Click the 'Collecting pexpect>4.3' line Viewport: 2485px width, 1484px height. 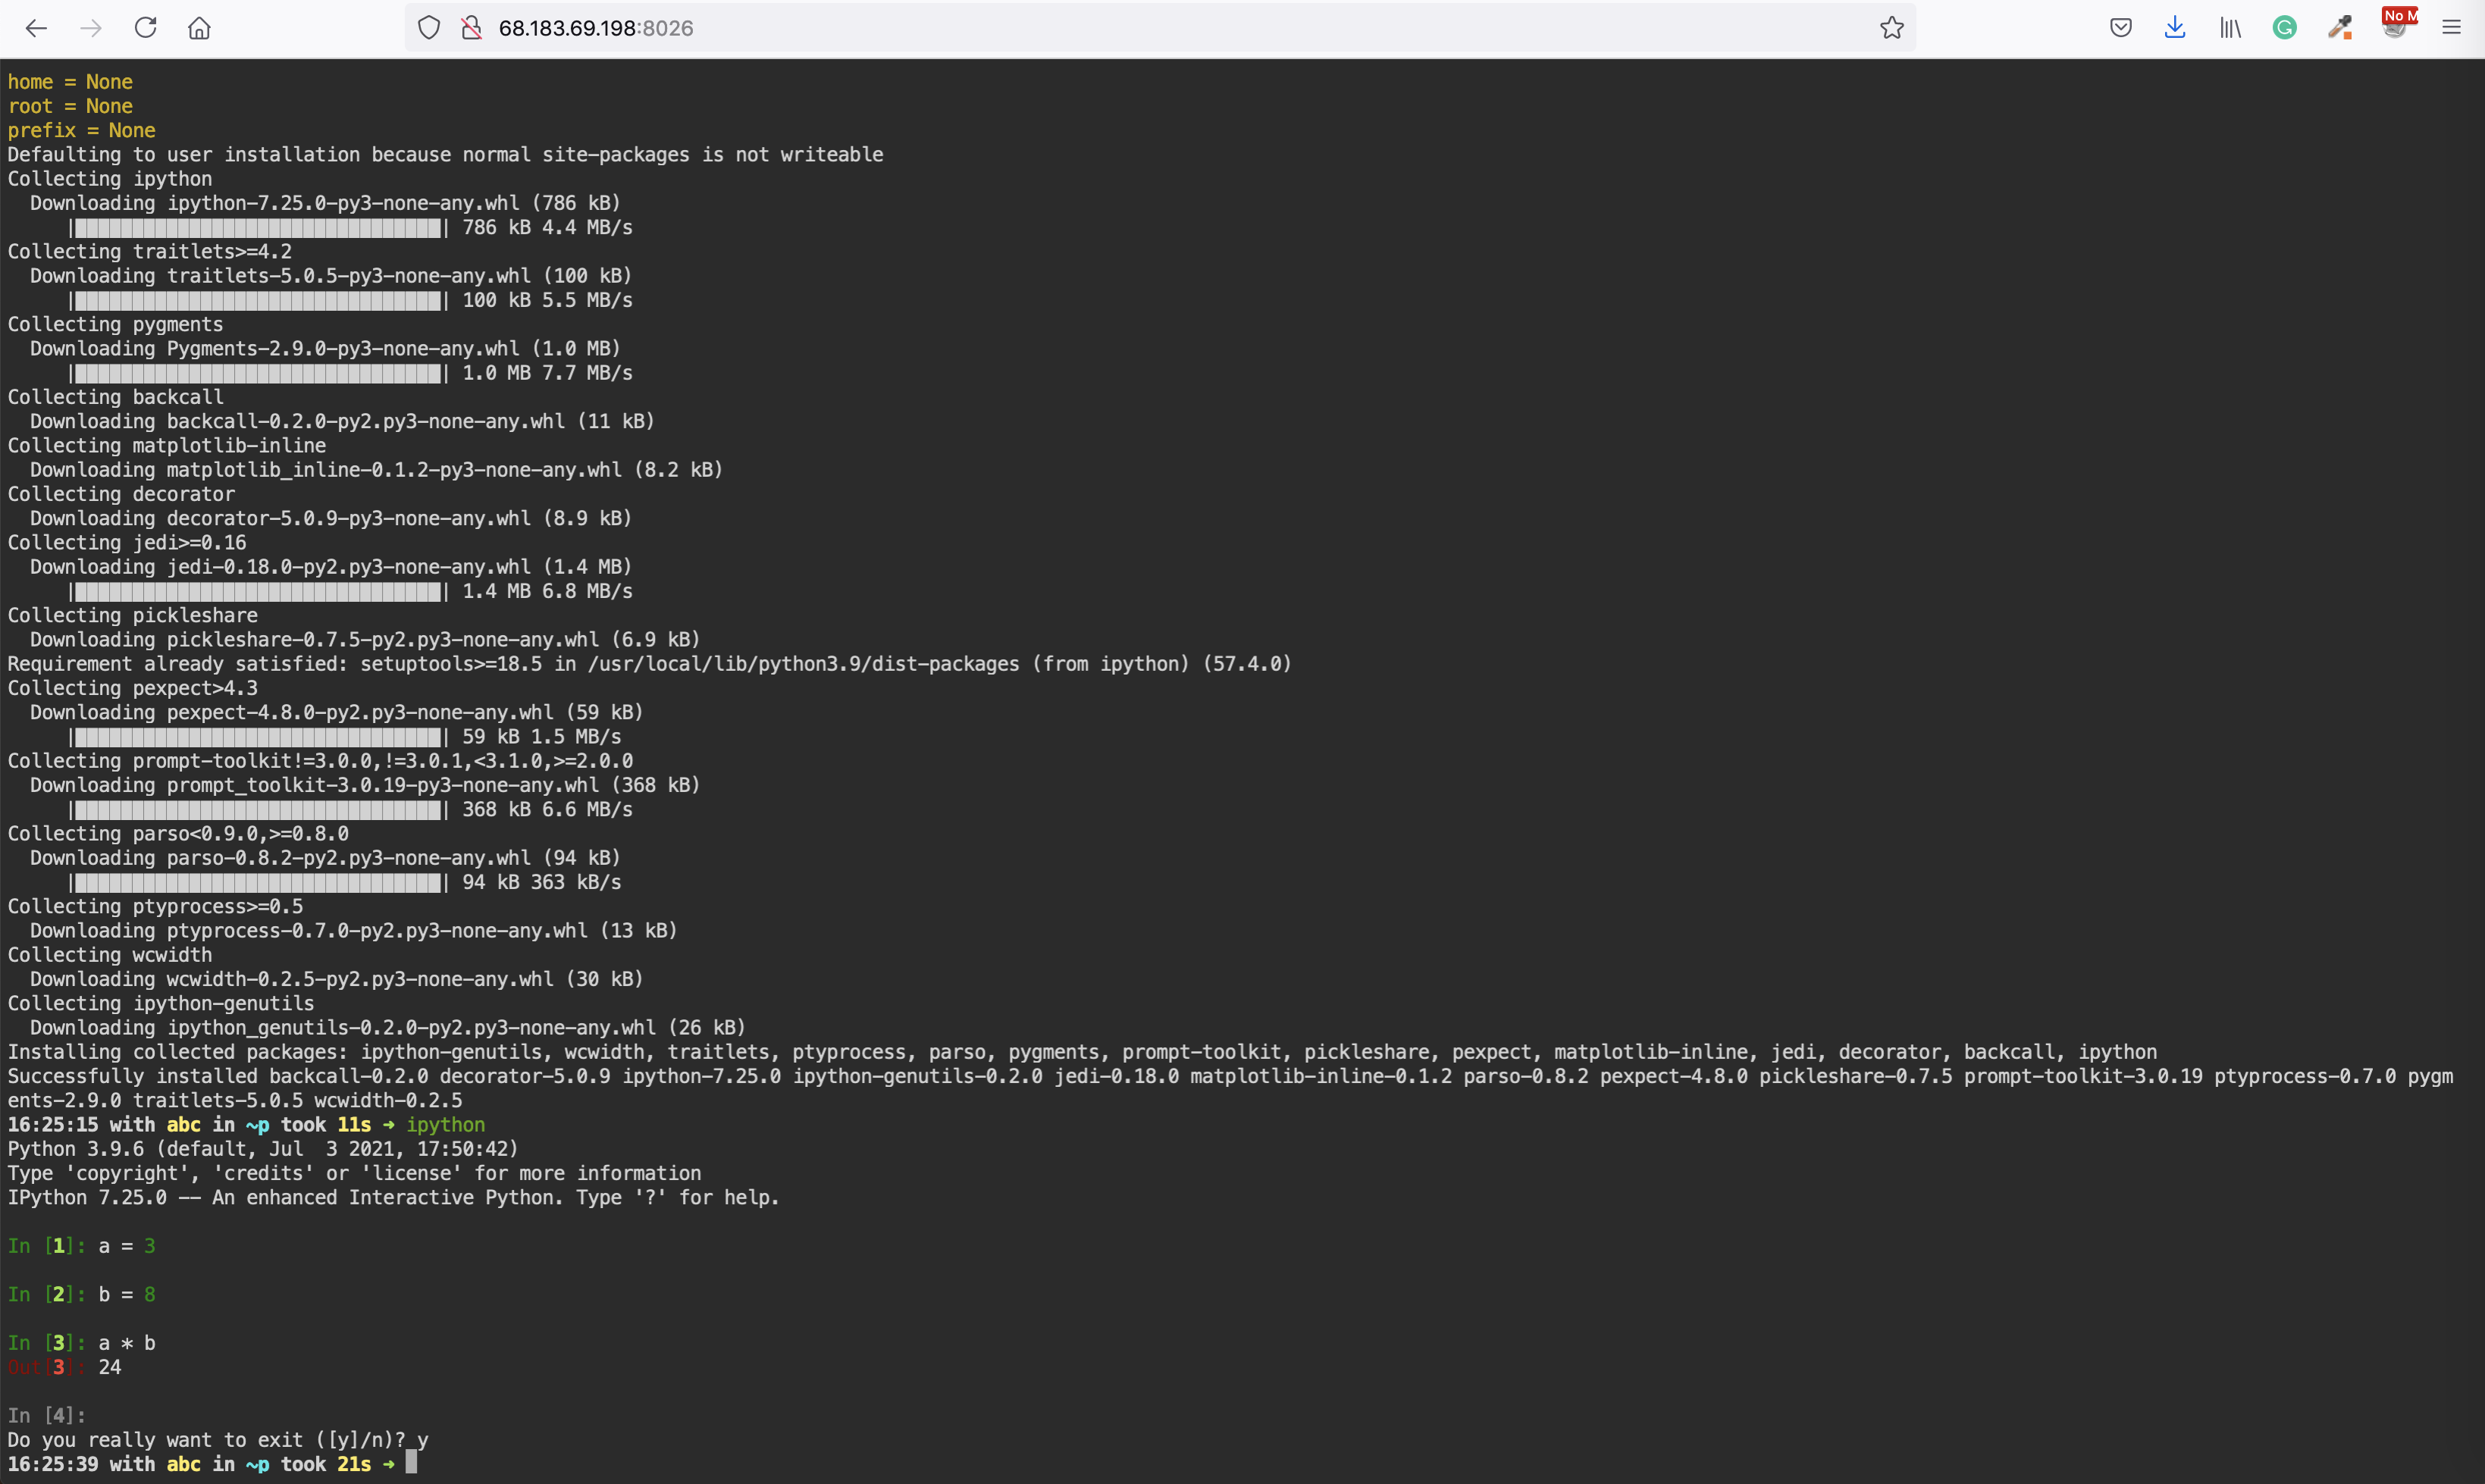[133, 688]
